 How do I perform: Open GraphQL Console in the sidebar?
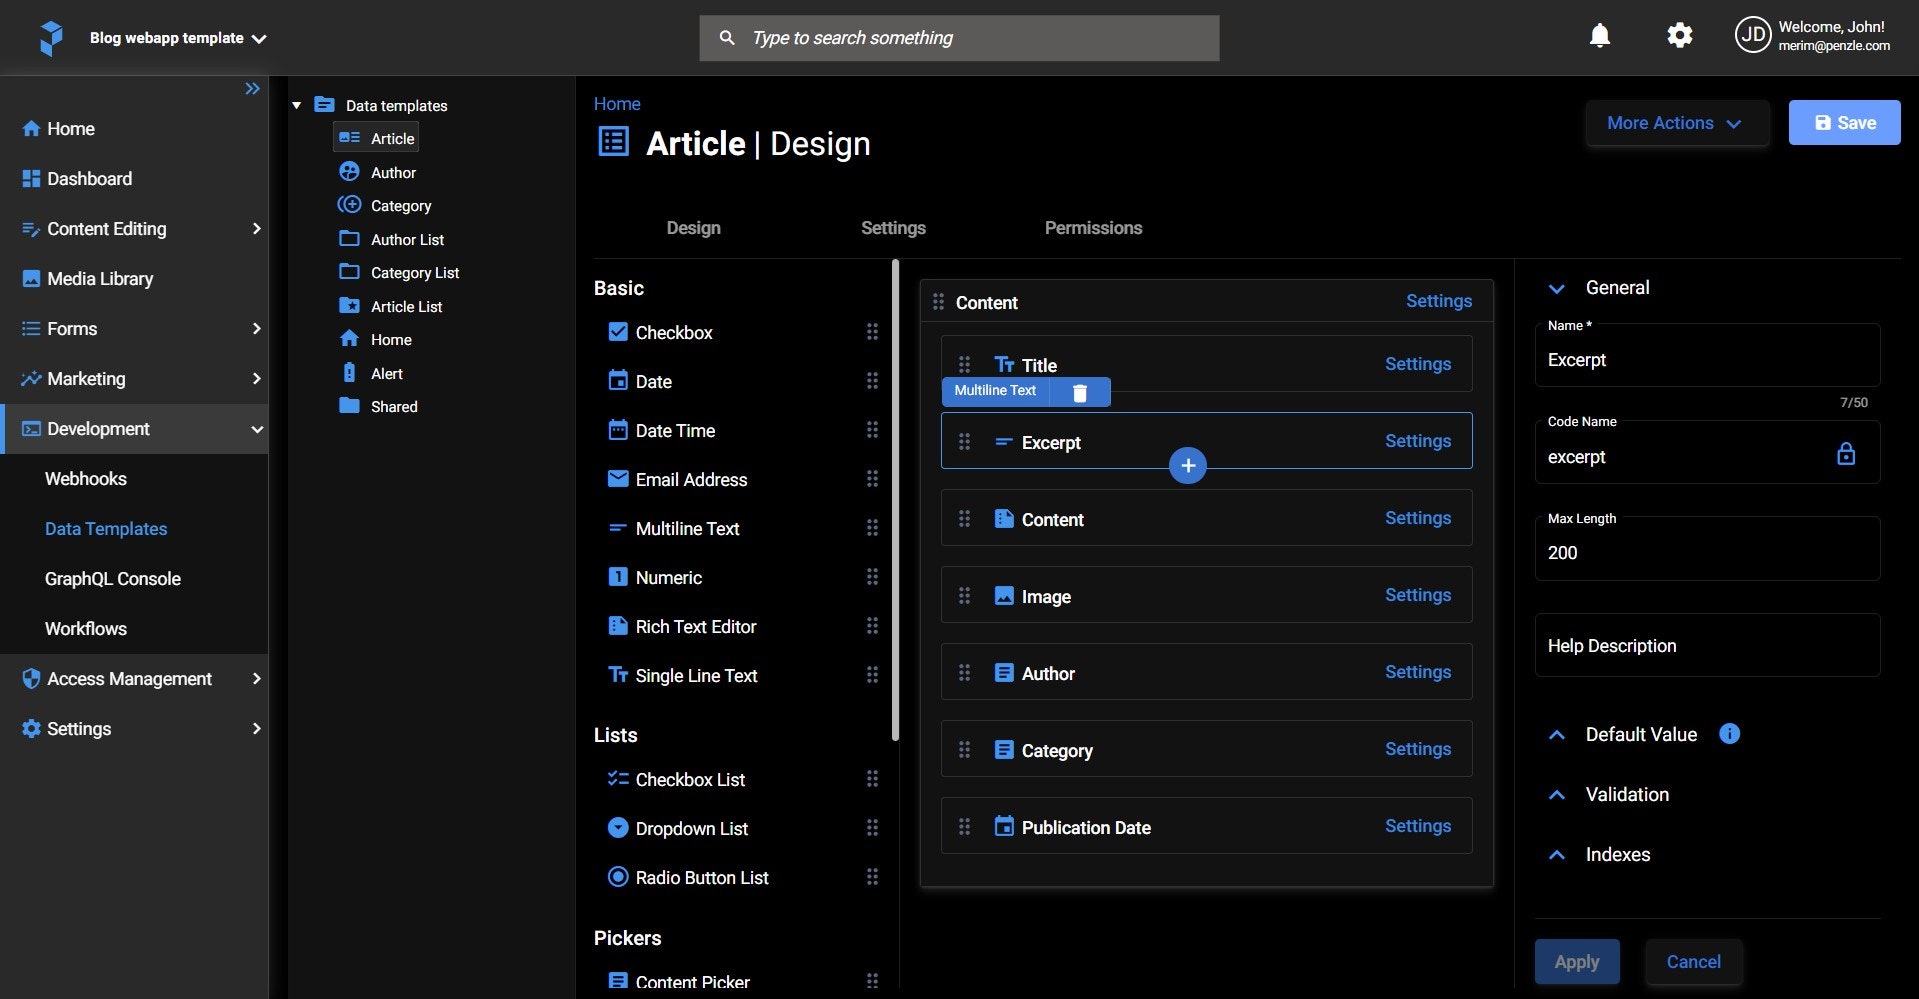click(x=113, y=579)
